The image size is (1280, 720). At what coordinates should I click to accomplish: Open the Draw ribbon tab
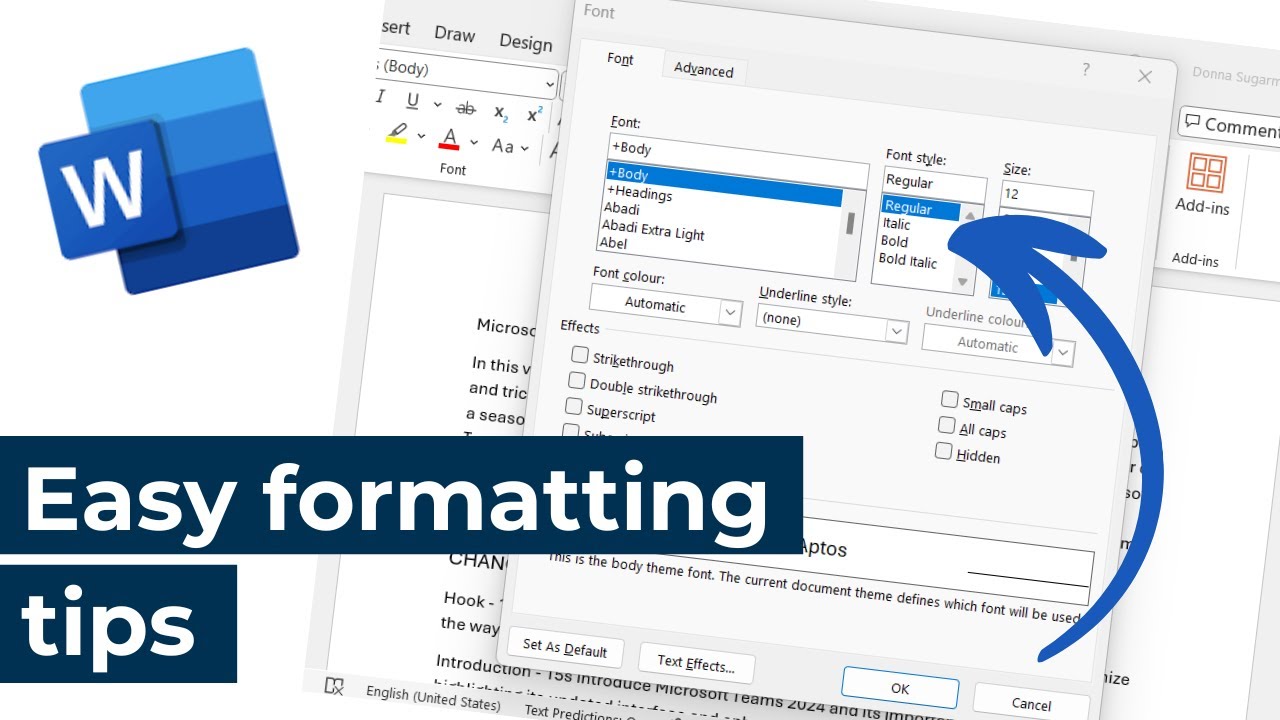(454, 34)
